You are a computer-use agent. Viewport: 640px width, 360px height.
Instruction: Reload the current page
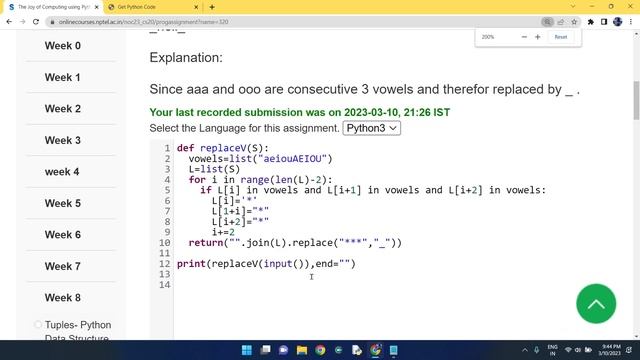point(36,22)
